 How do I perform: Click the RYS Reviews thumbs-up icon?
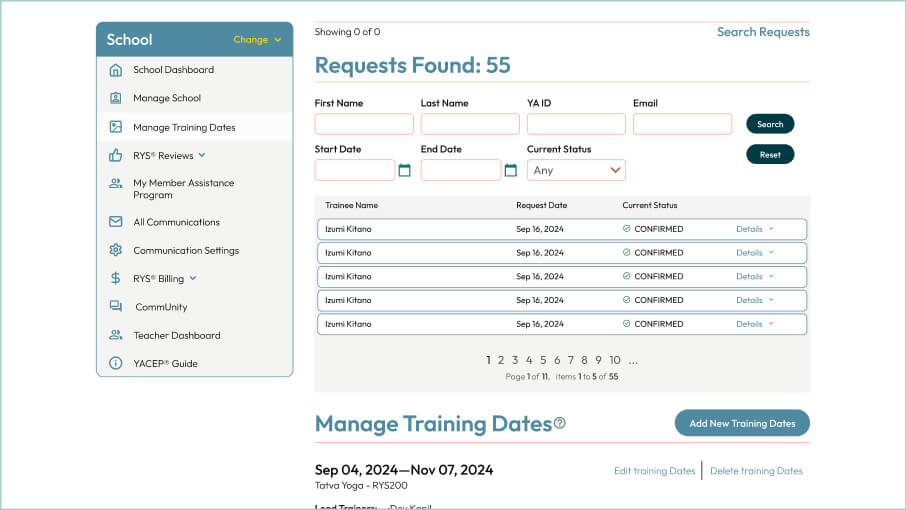115,155
